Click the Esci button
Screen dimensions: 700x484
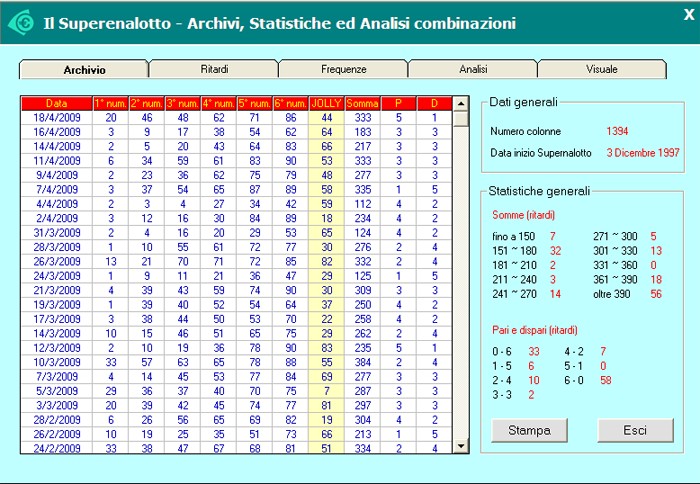(x=635, y=430)
